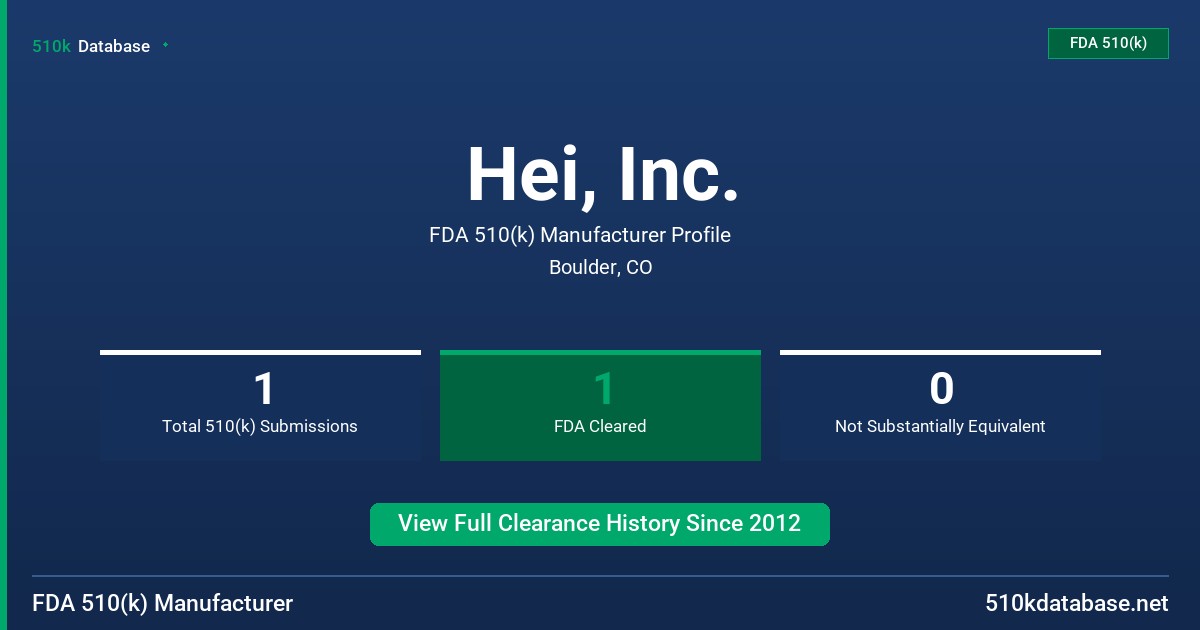Click the 510k Database logo text

pyautogui.click(x=91, y=46)
